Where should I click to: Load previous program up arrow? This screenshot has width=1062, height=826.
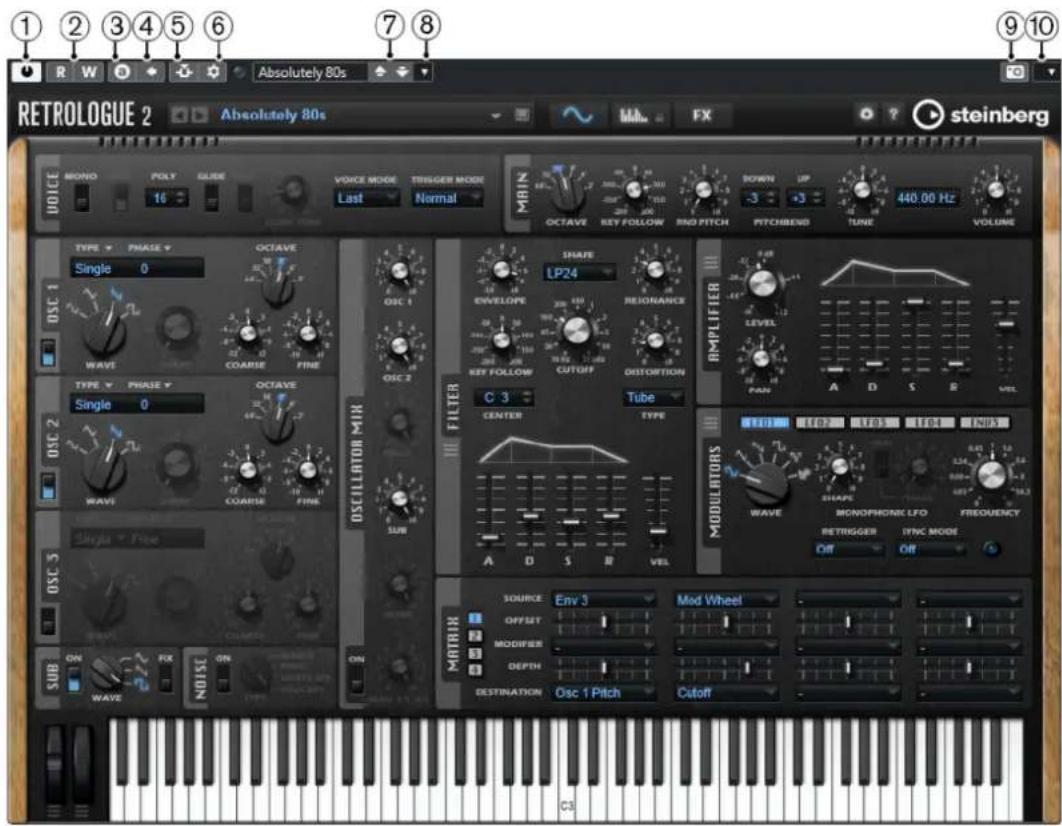pyautogui.click(x=381, y=72)
